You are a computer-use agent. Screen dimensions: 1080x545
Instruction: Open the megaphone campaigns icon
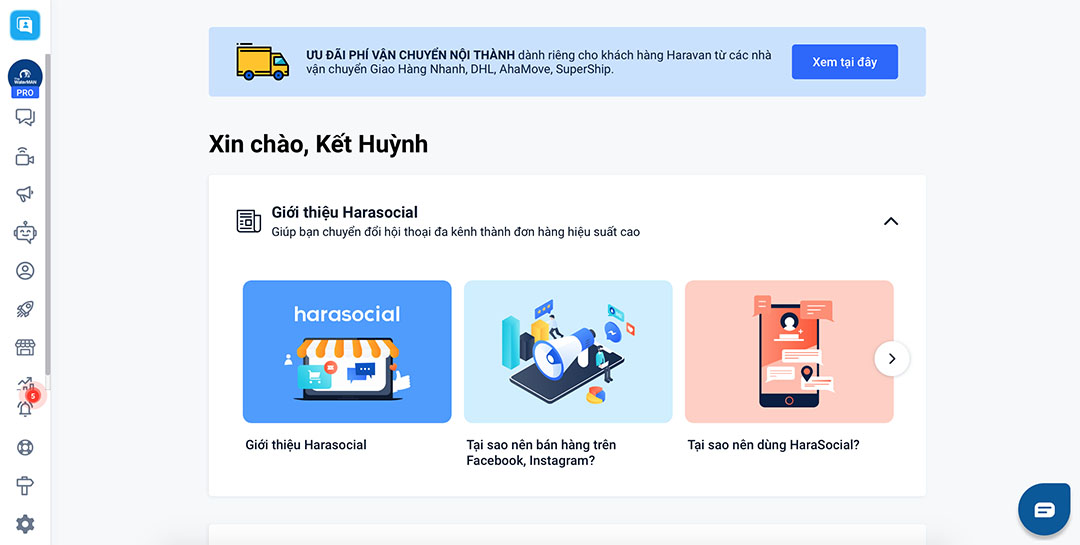pyautogui.click(x=25, y=194)
